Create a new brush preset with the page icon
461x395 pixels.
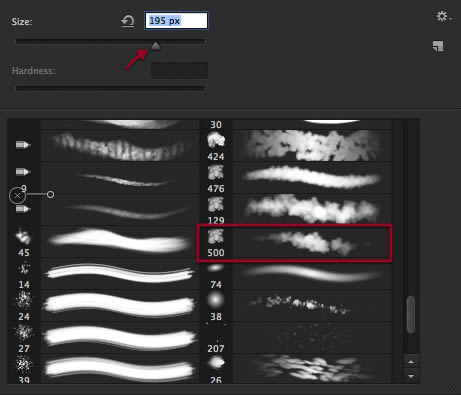(438, 46)
